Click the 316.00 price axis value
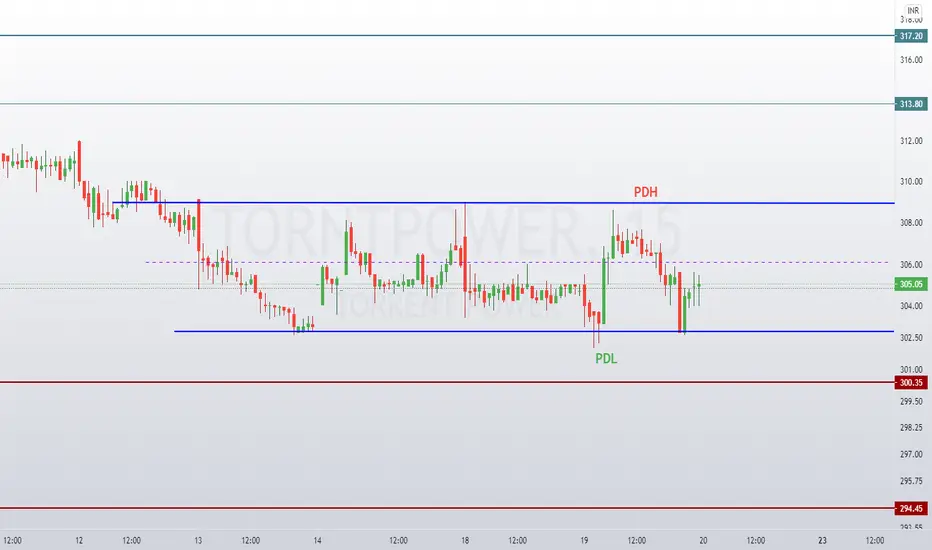This screenshot has height=550, width=932. (x=911, y=60)
